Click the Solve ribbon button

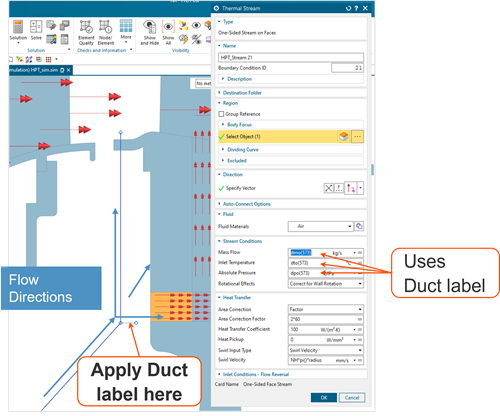click(36, 30)
